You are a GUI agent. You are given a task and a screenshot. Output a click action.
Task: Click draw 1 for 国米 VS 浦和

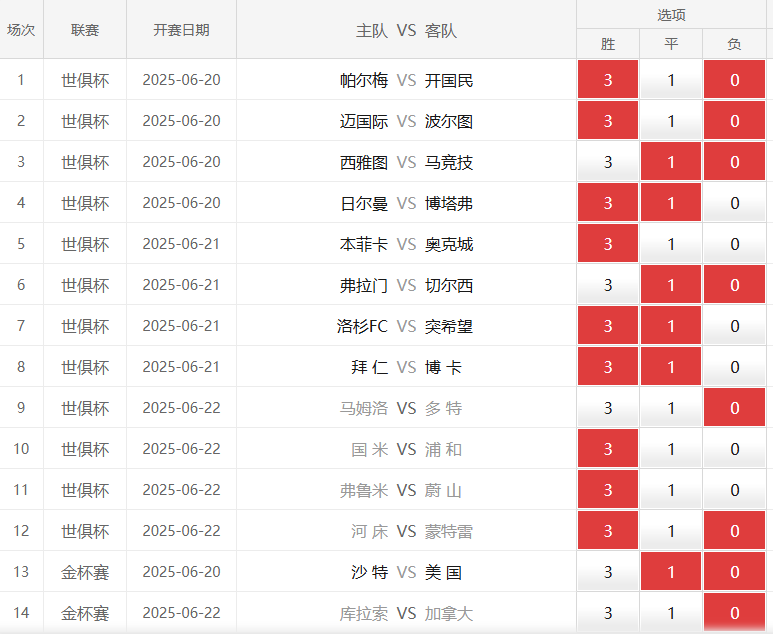pyautogui.click(x=671, y=448)
